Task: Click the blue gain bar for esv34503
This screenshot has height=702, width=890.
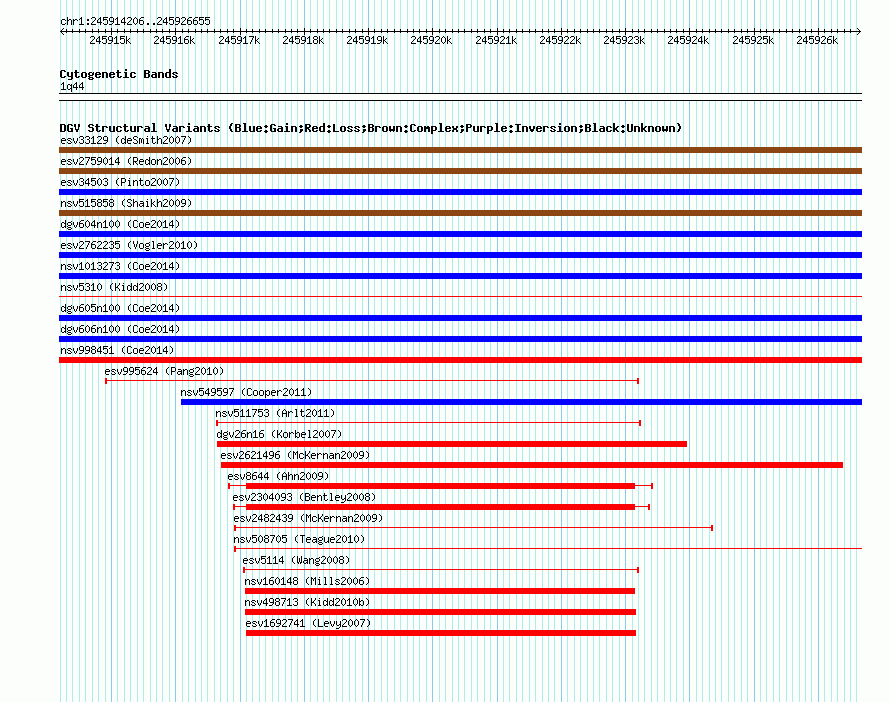Action: pos(460,192)
